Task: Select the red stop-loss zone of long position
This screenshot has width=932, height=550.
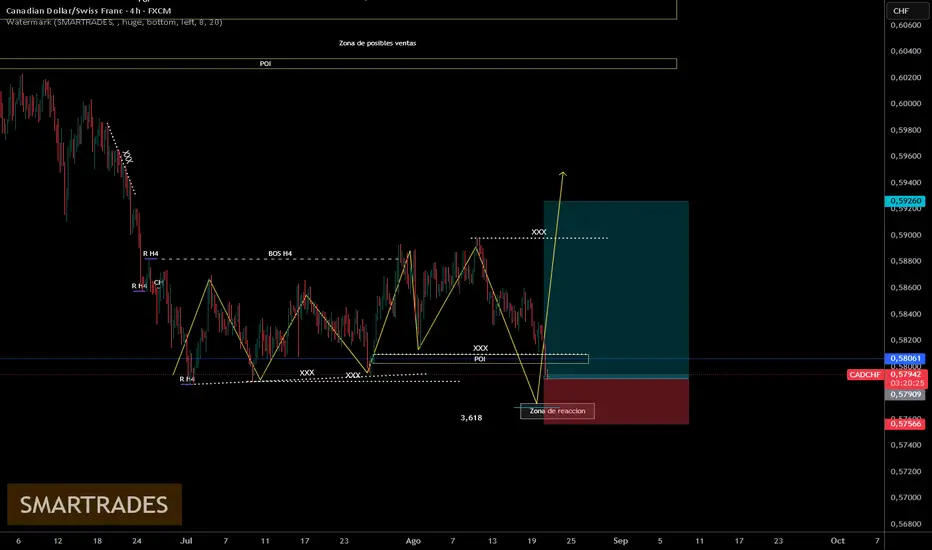Action: [x=616, y=401]
